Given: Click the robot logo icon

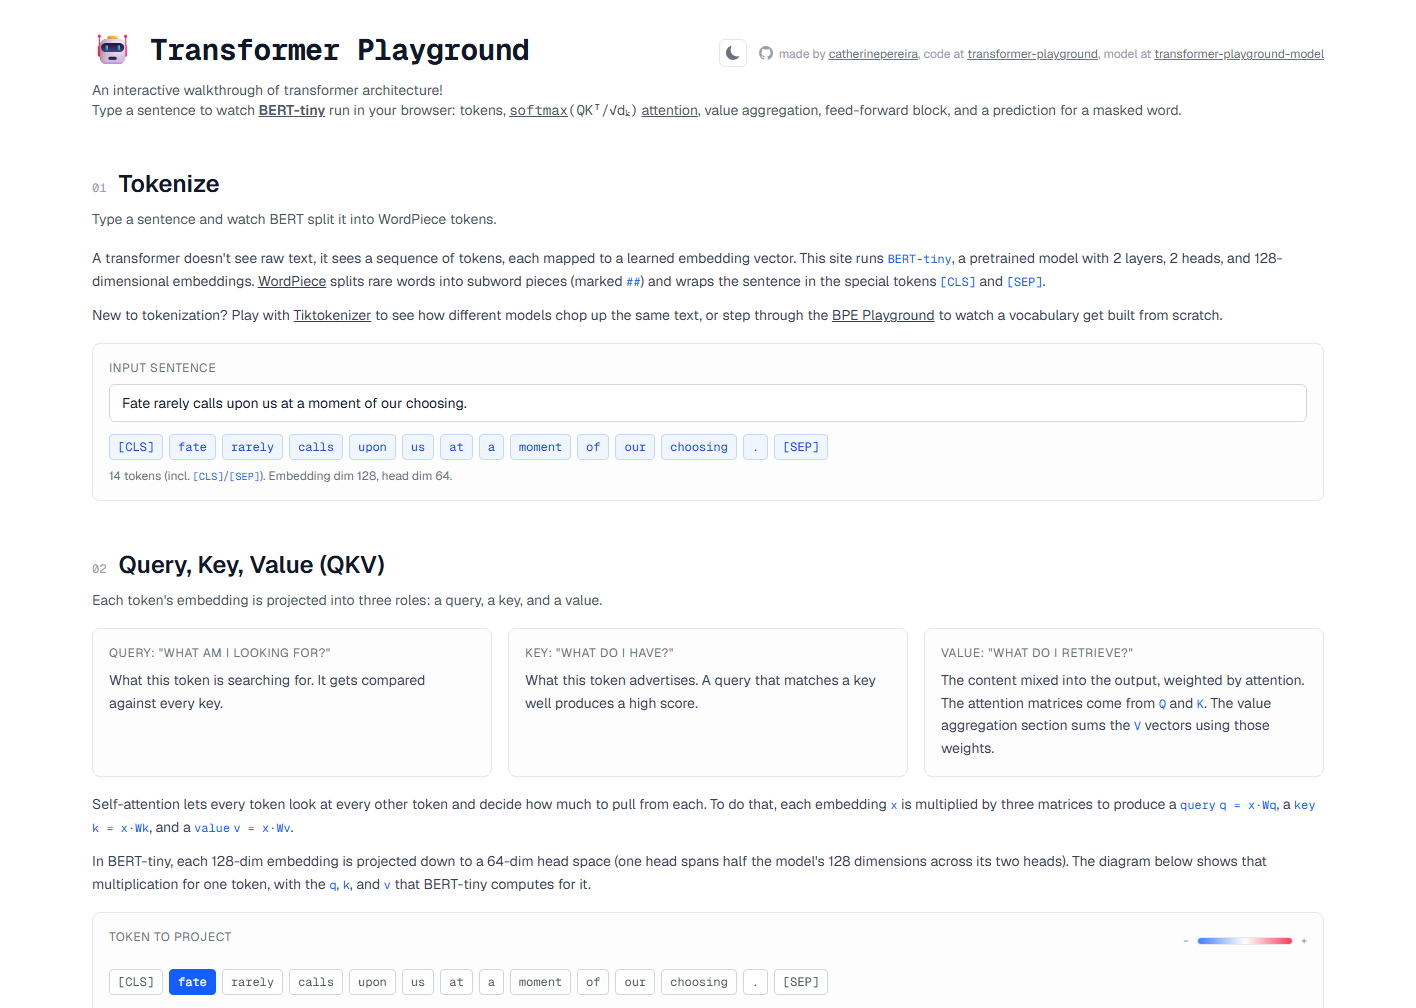Looking at the screenshot, I should click(x=112, y=49).
